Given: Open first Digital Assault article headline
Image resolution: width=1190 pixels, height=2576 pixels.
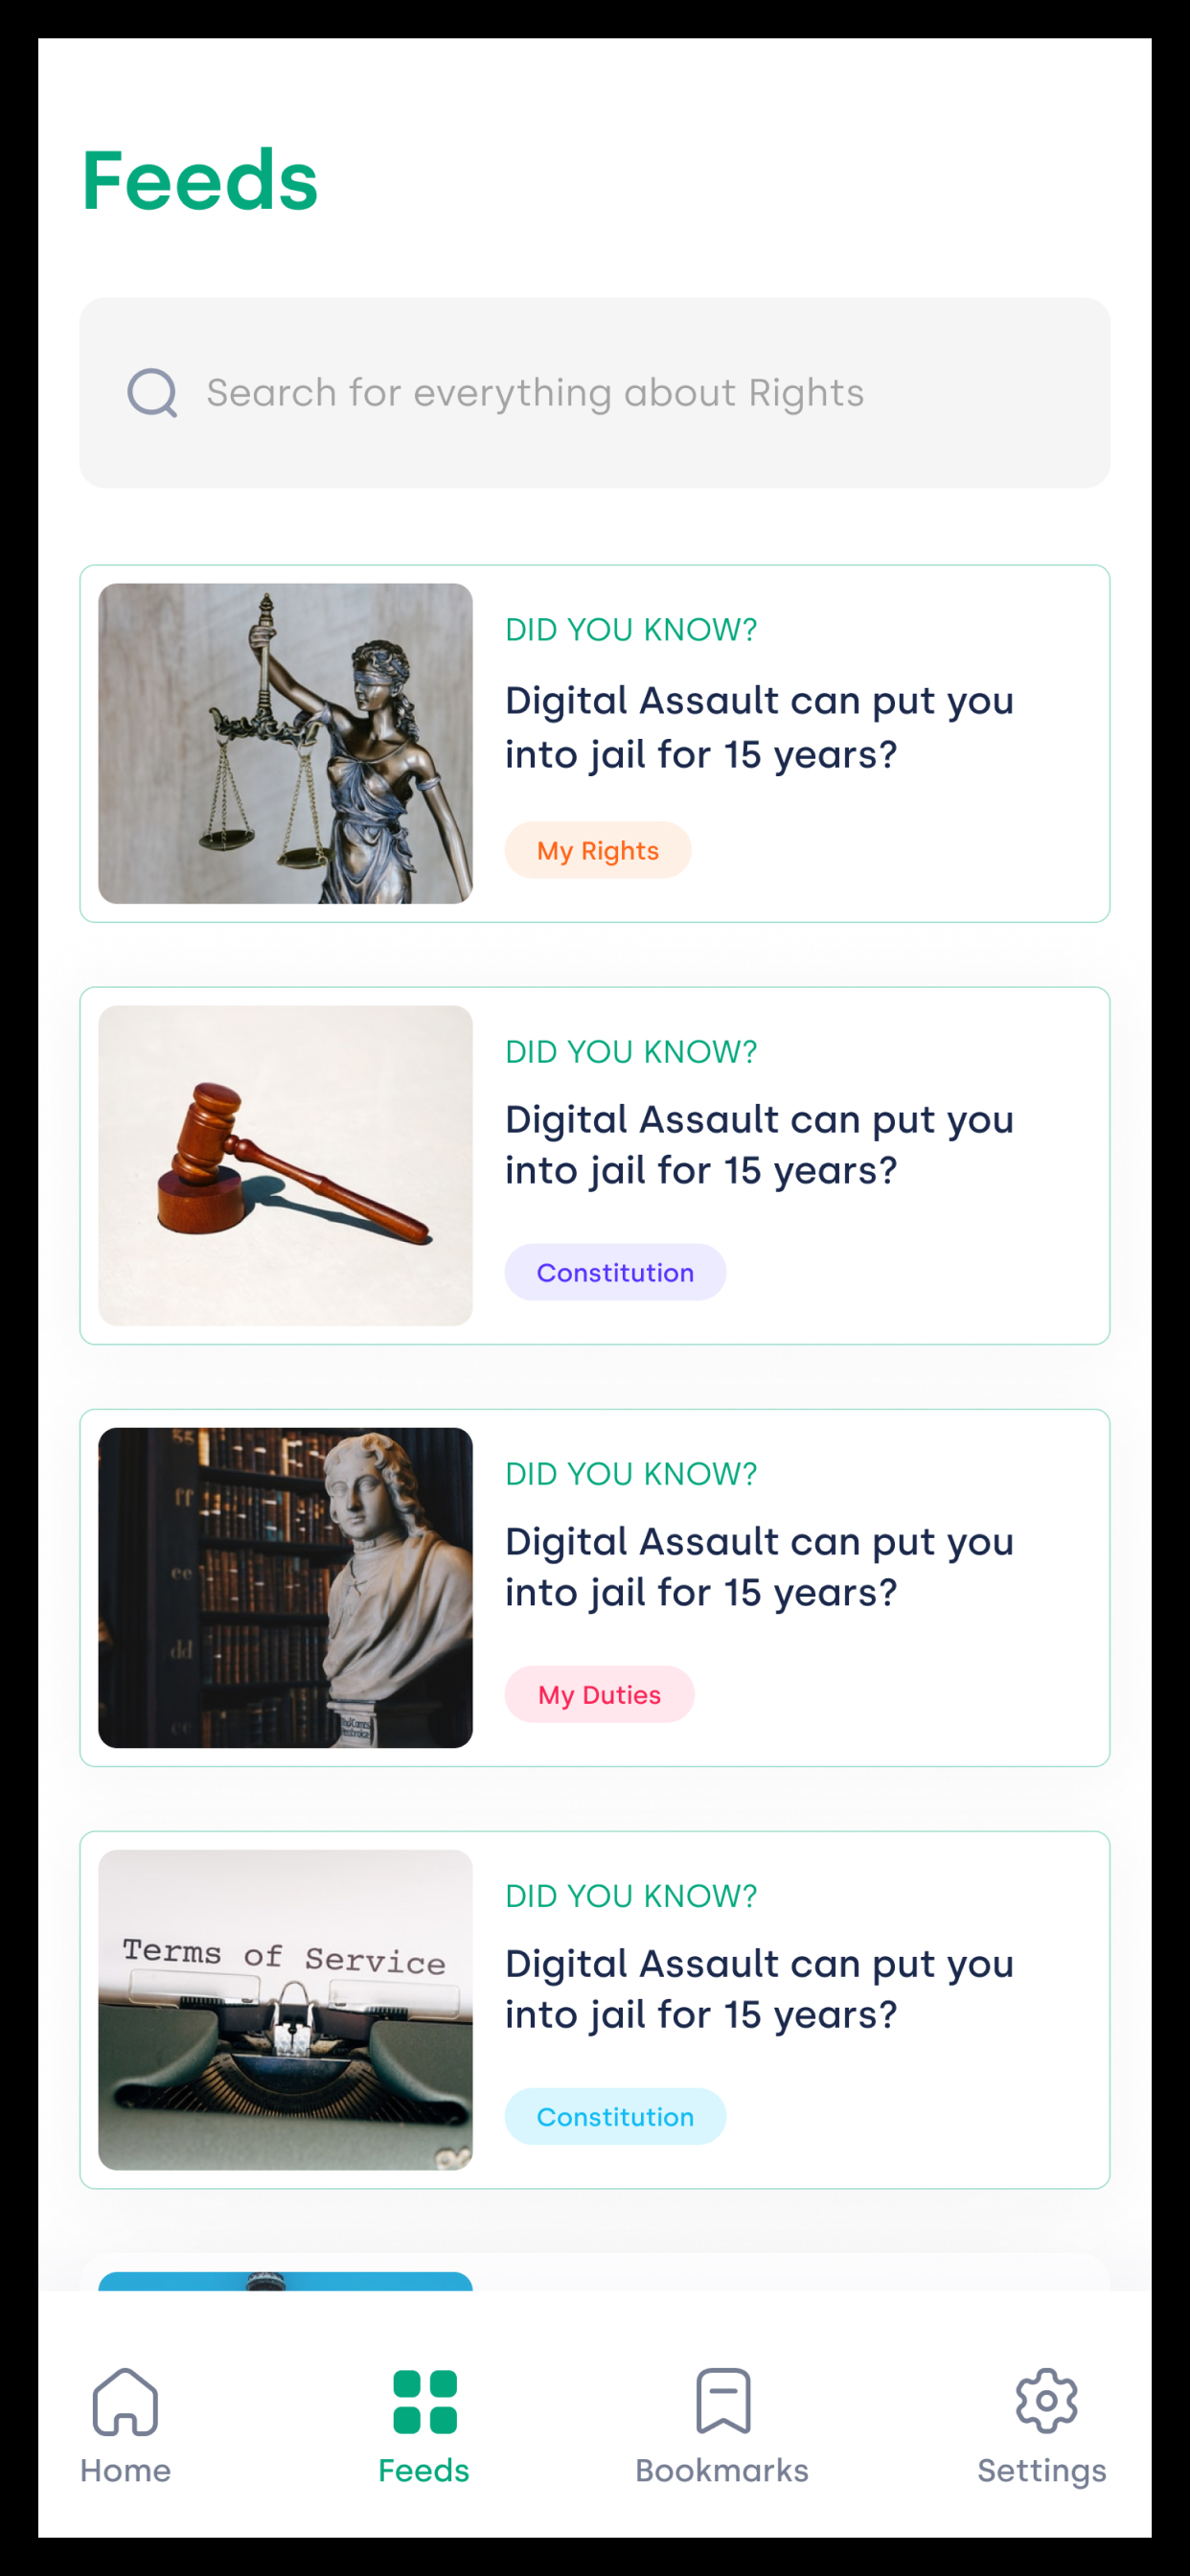Looking at the screenshot, I should (x=759, y=727).
